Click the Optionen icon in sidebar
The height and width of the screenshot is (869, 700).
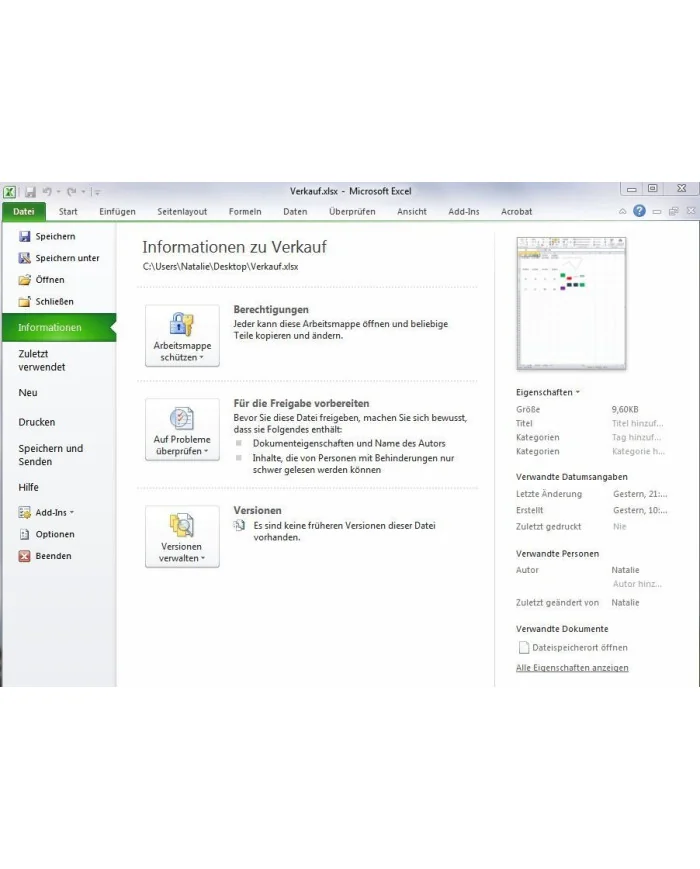(24, 534)
